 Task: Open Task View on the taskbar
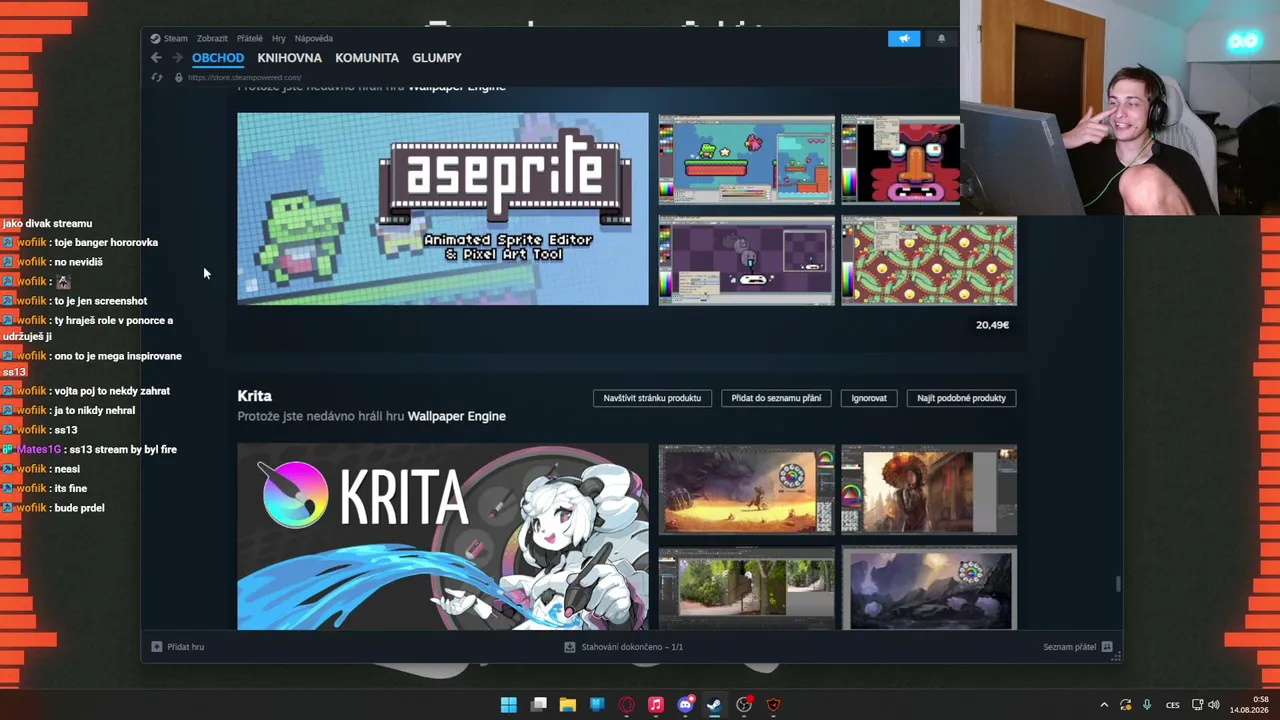(539, 705)
